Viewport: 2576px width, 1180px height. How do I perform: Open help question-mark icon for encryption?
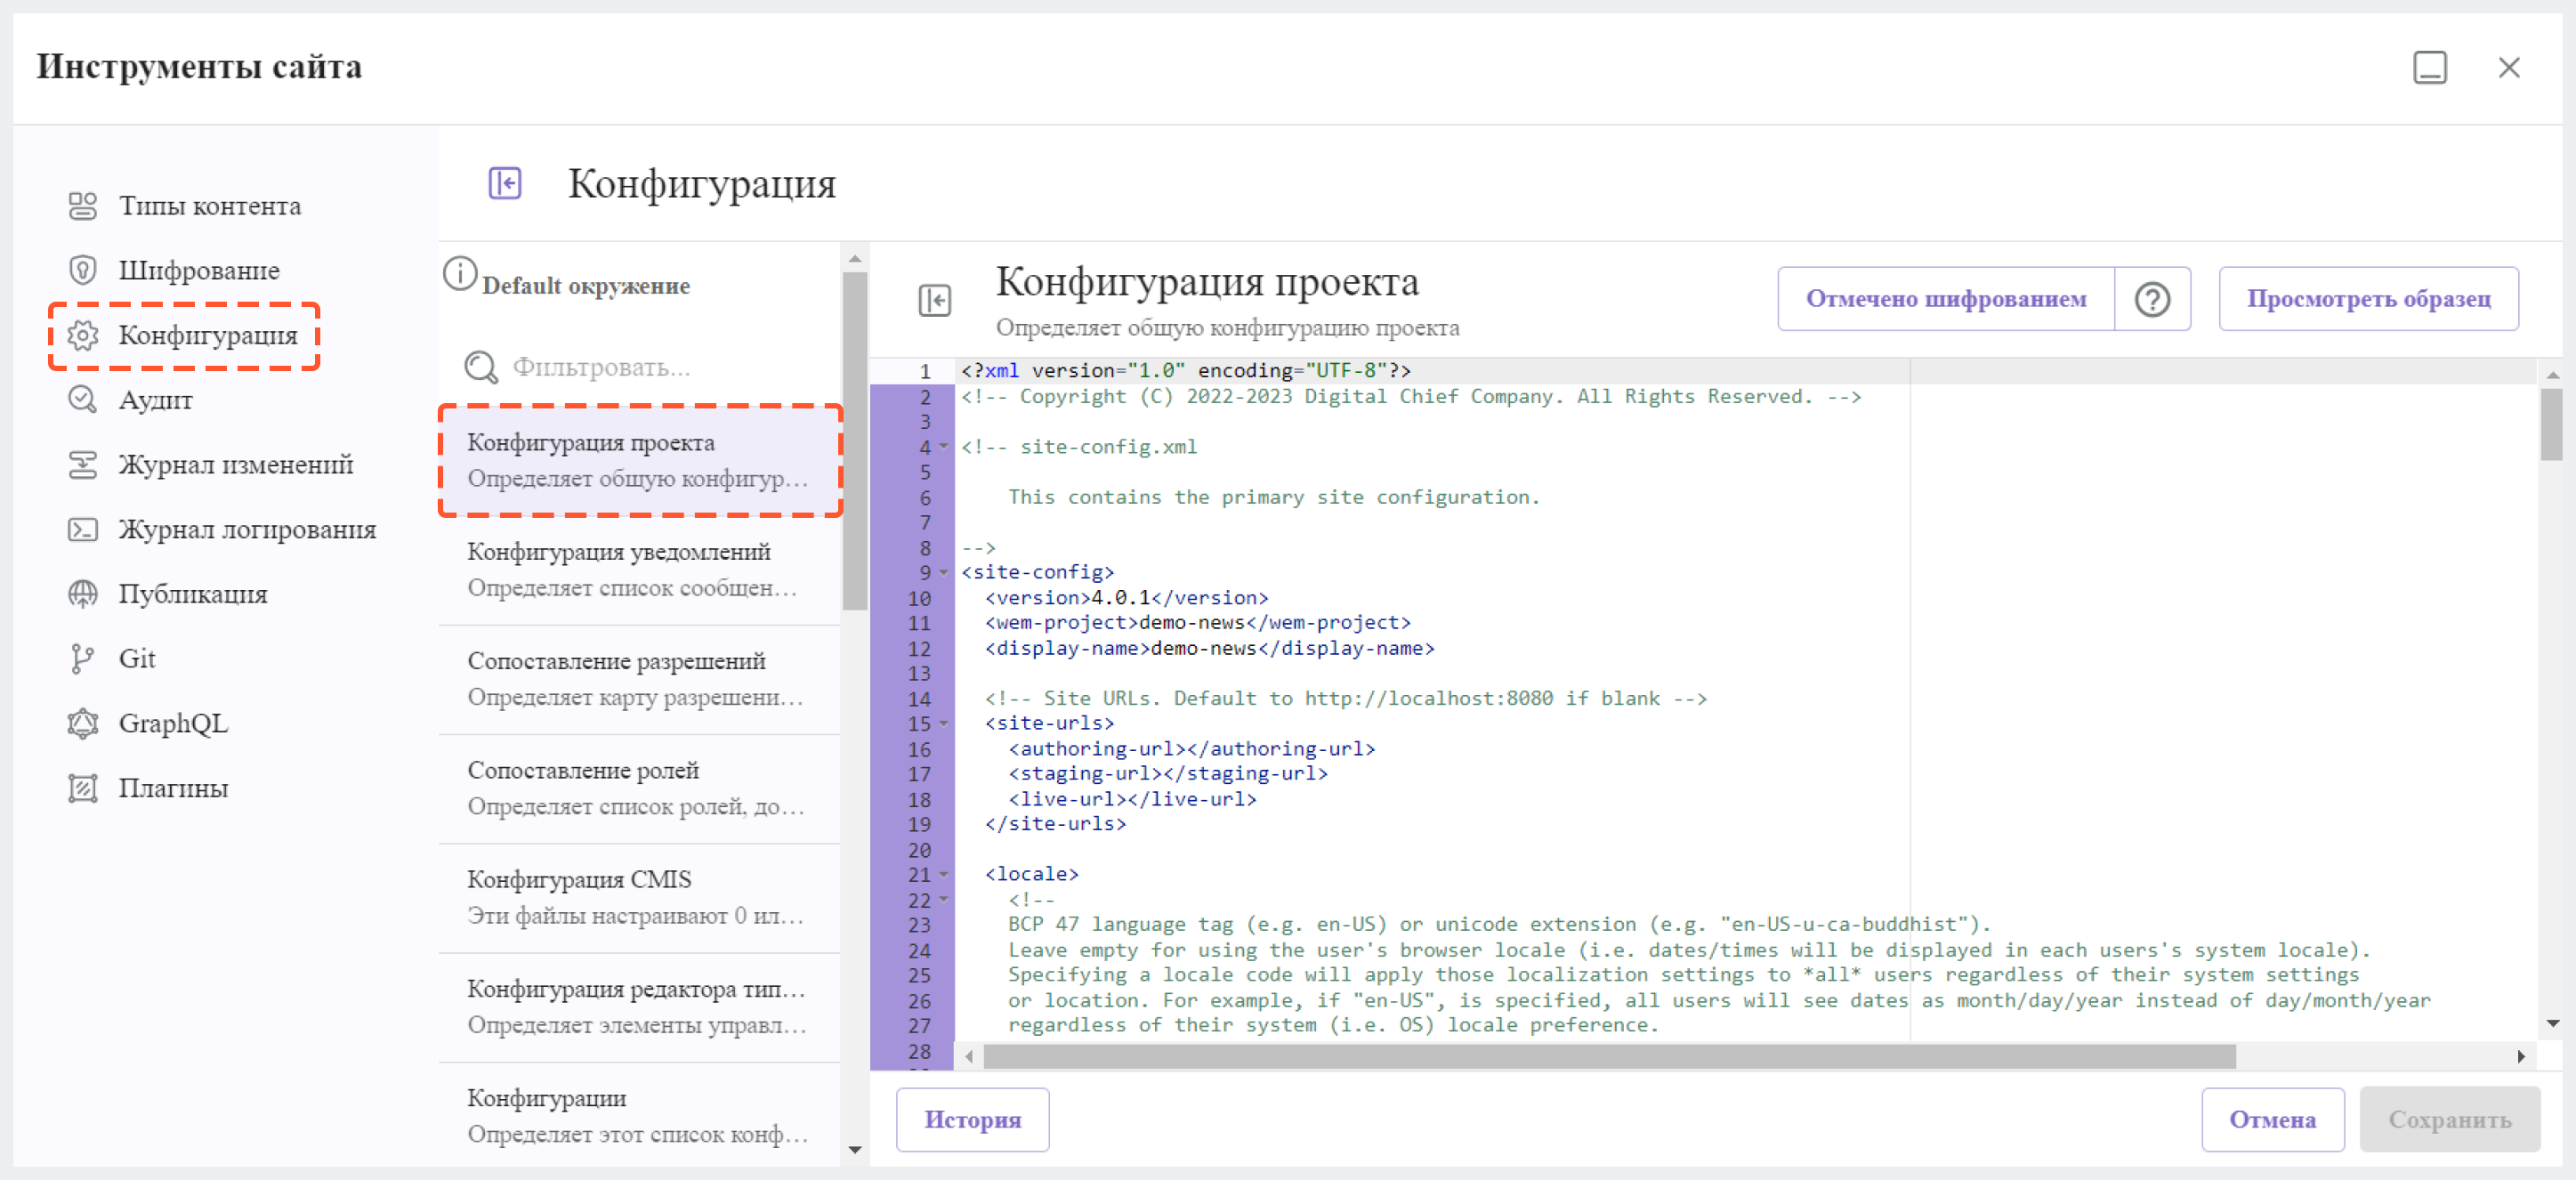pos(2152,299)
